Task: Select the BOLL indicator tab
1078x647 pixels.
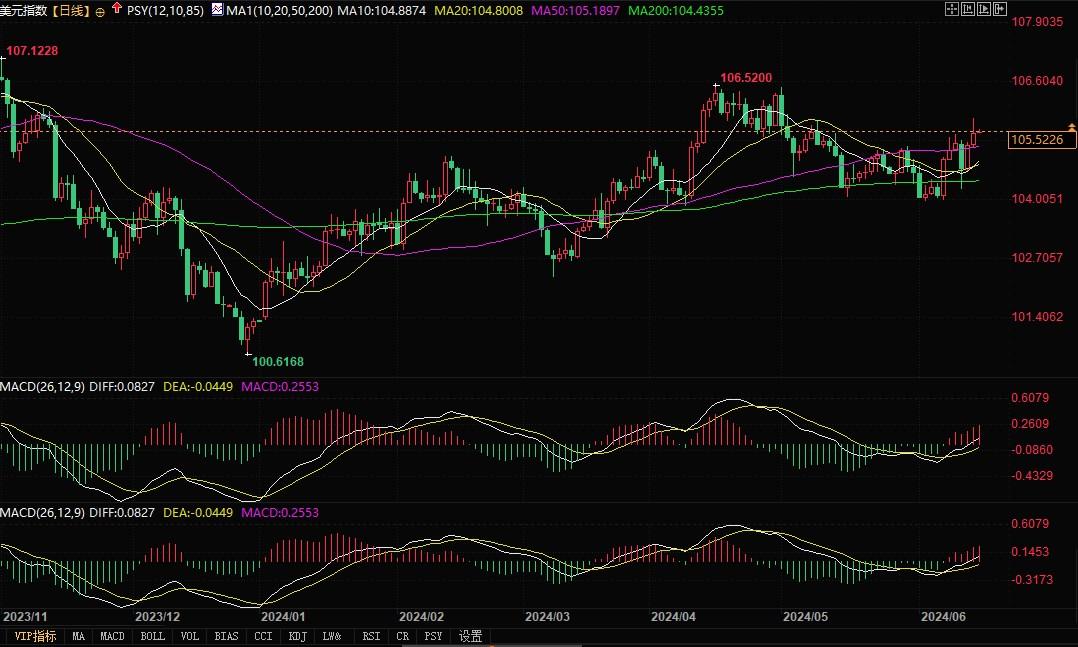Action: (153, 636)
